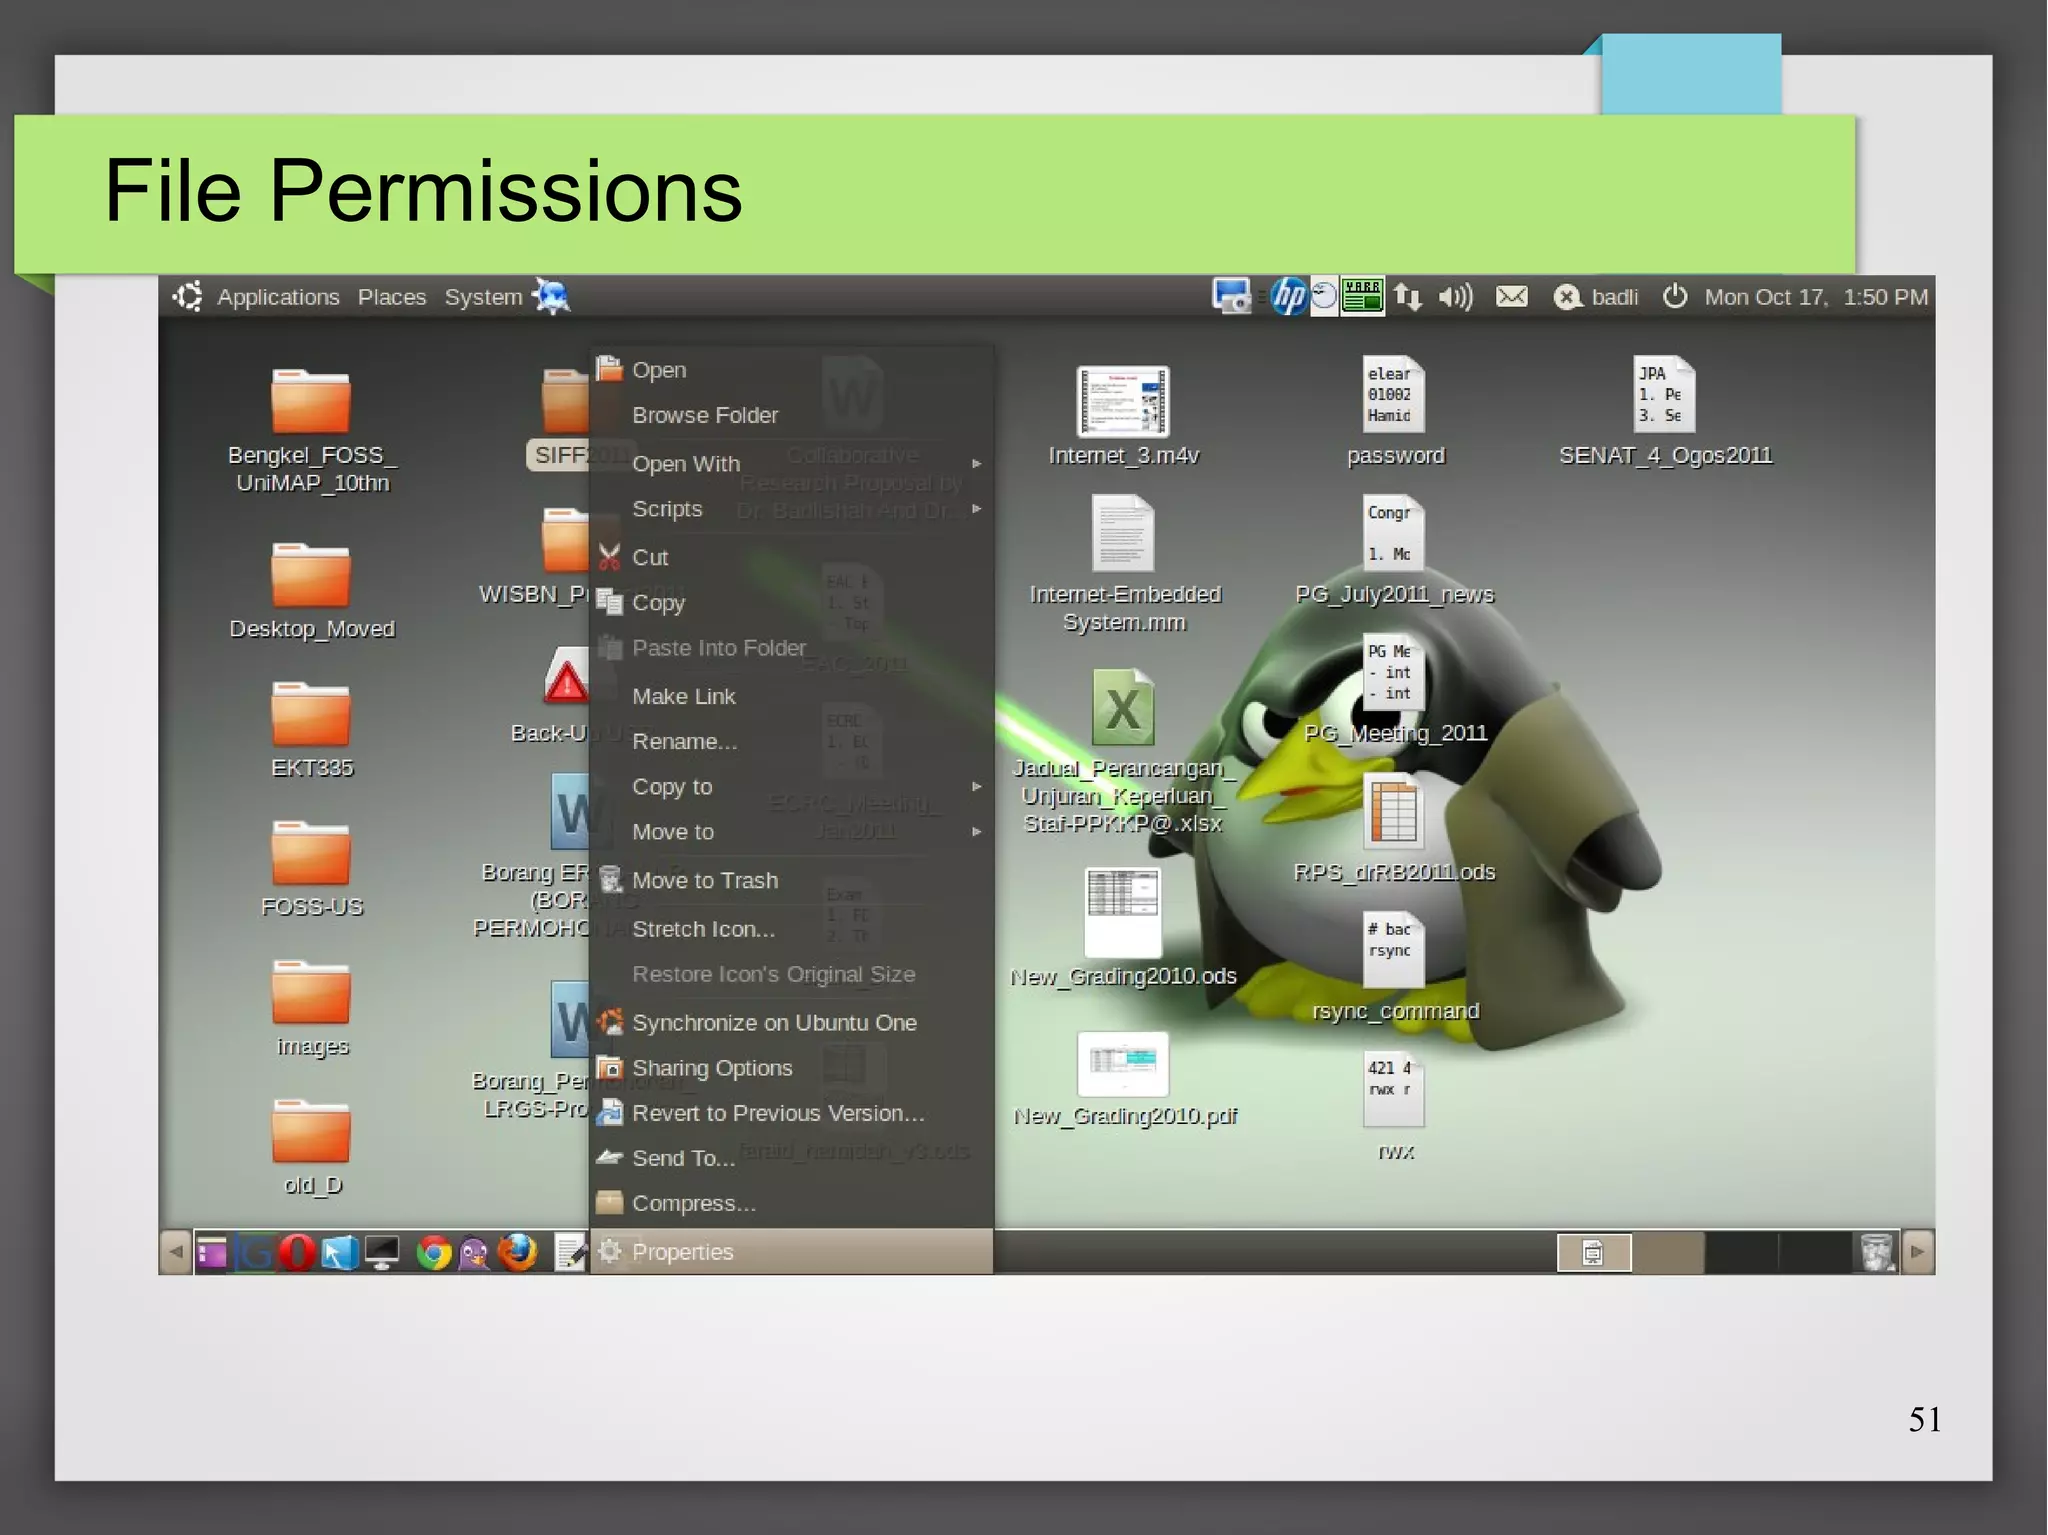Open Sharing Options
The image size is (2048, 1535).
pos(791,1068)
